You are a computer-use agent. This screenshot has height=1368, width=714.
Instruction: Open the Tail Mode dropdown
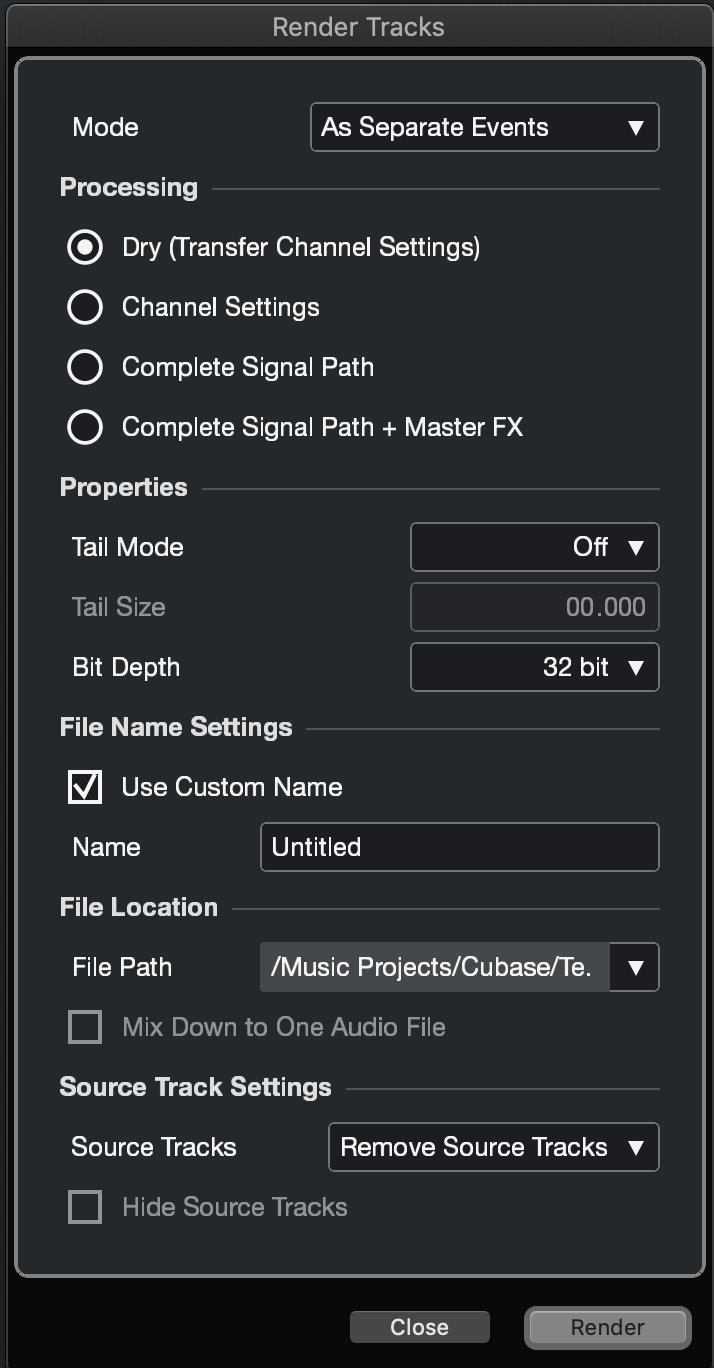[x=534, y=547]
